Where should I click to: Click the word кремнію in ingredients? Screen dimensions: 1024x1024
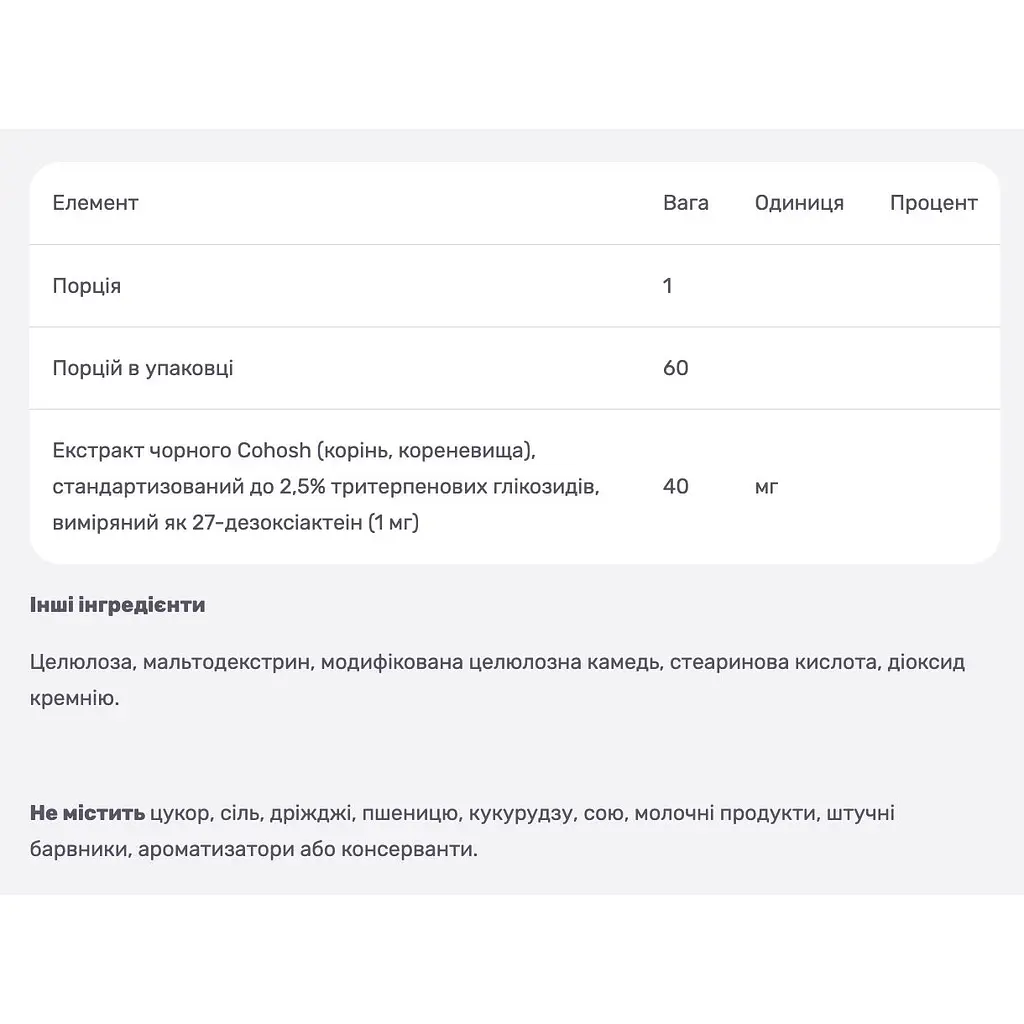[74, 698]
